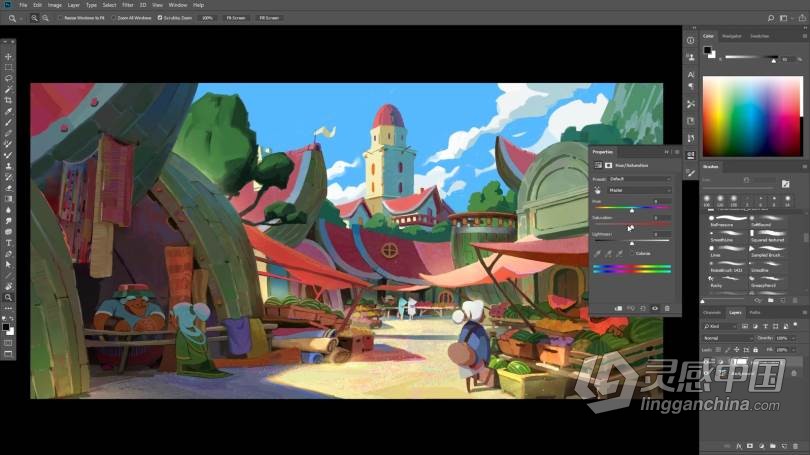Click the clip to layer icon in Properties
Screen dimensions: 810x455
(618, 308)
